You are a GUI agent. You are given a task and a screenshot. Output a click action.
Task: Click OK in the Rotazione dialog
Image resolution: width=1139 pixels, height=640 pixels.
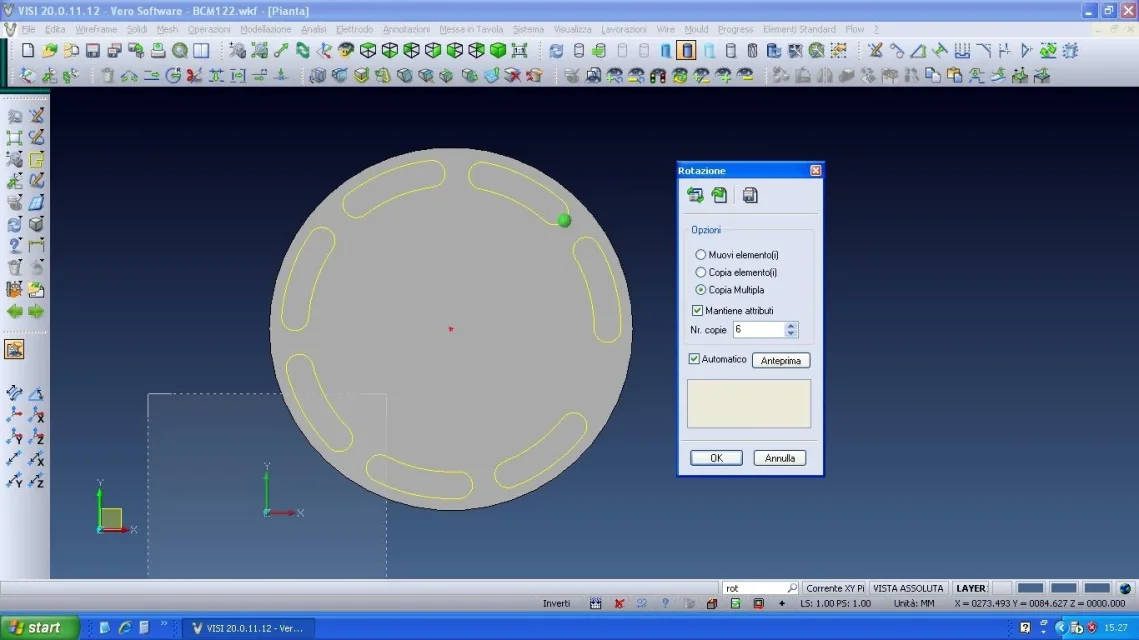(716, 458)
